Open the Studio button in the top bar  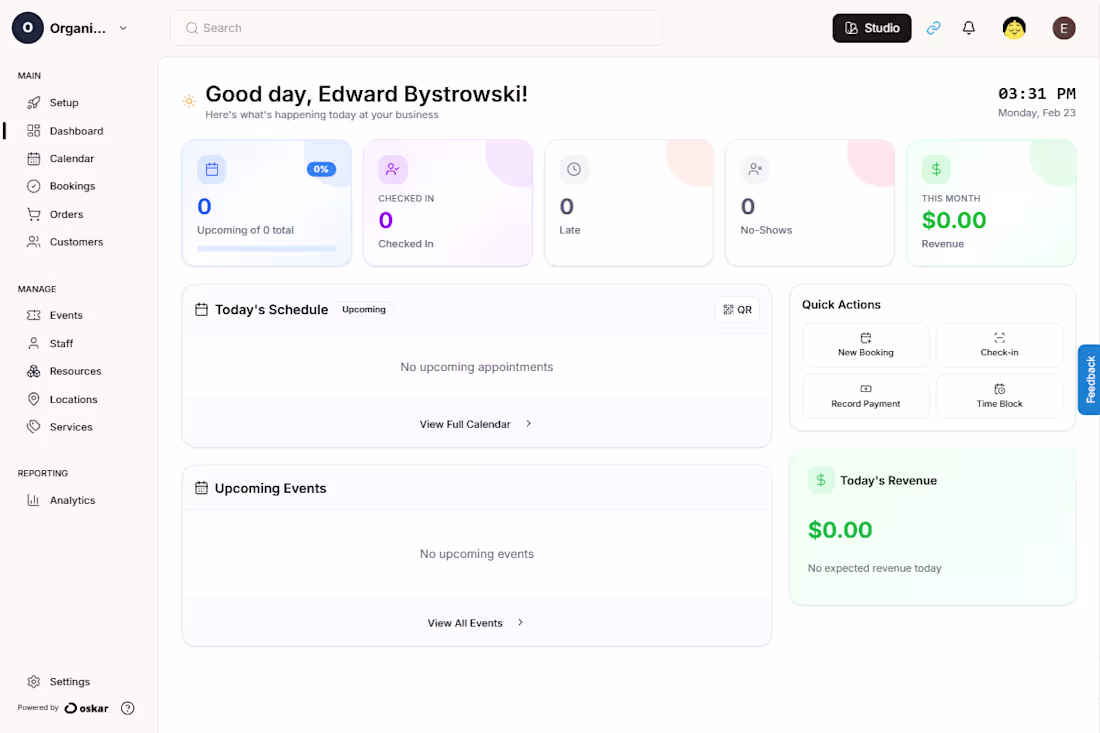[871, 28]
